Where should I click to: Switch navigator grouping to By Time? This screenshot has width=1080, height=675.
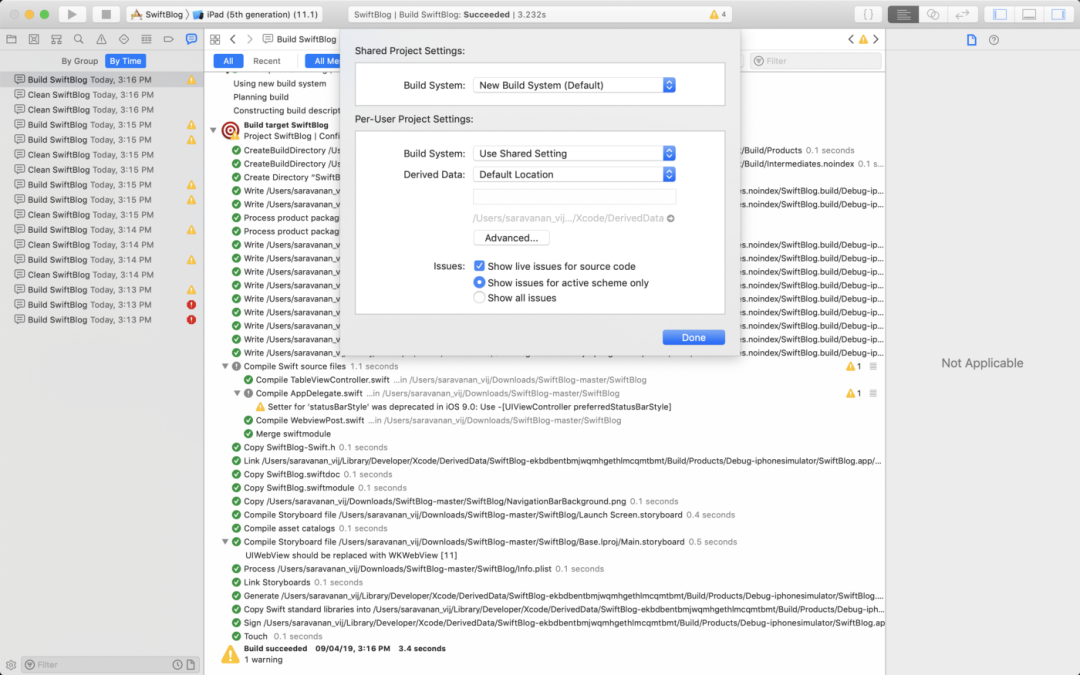pos(125,61)
